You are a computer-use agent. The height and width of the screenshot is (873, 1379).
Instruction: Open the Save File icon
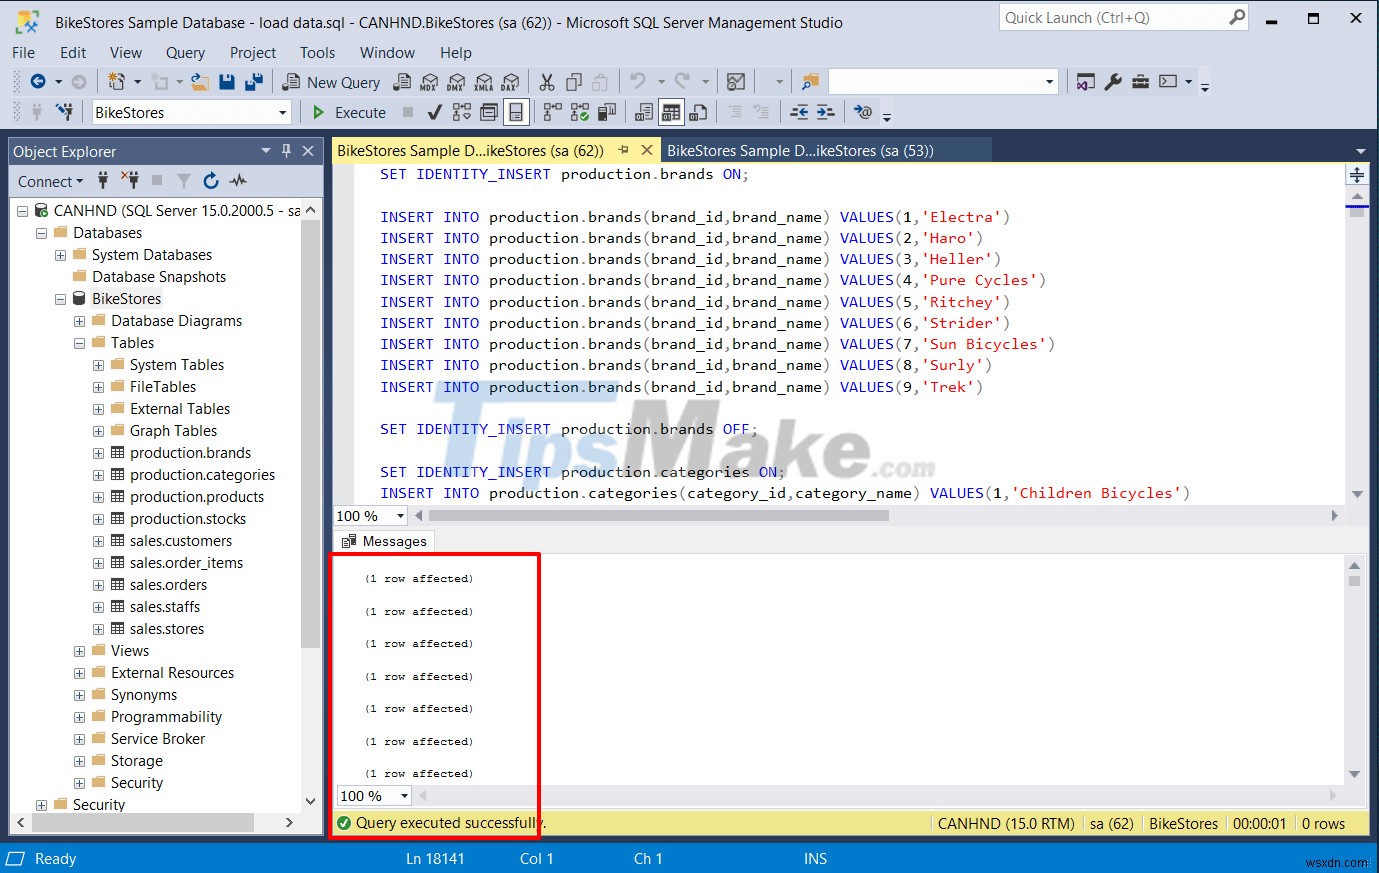pyautogui.click(x=228, y=82)
